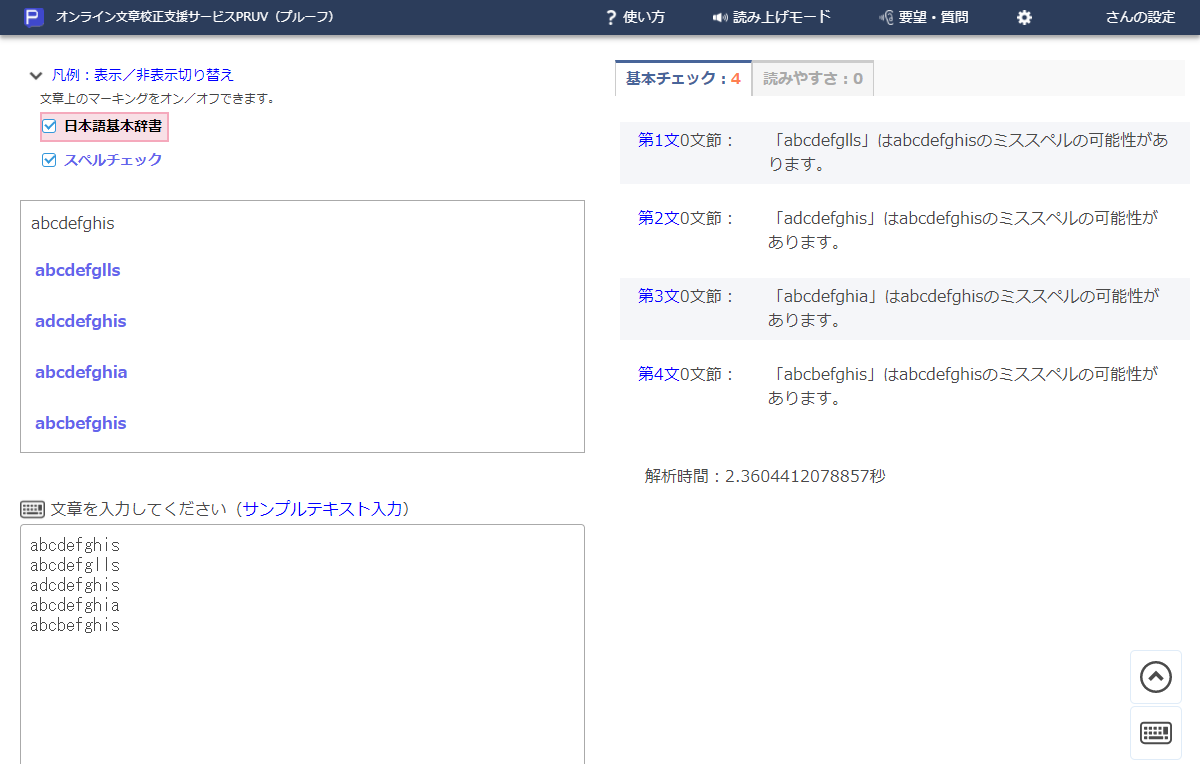Viewport: 1200px width, 764px height.
Task: Select the abcdefglls suggestion link
Action: click(x=77, y=270)
